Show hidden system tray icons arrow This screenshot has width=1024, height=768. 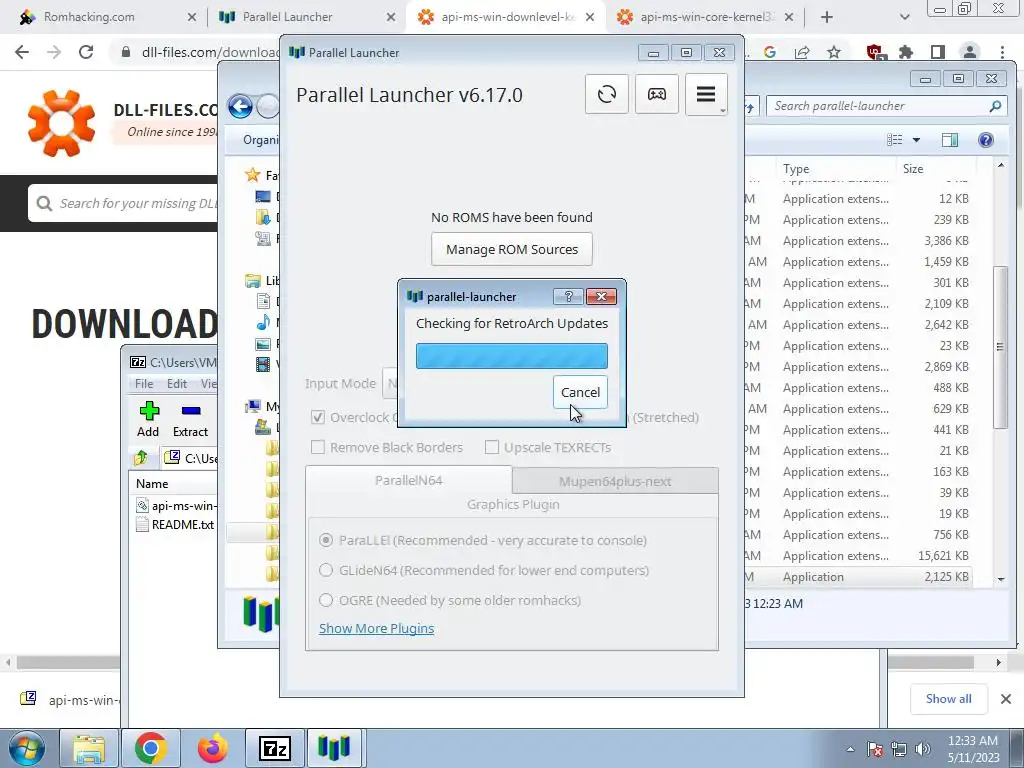click(x=850, y=749)
